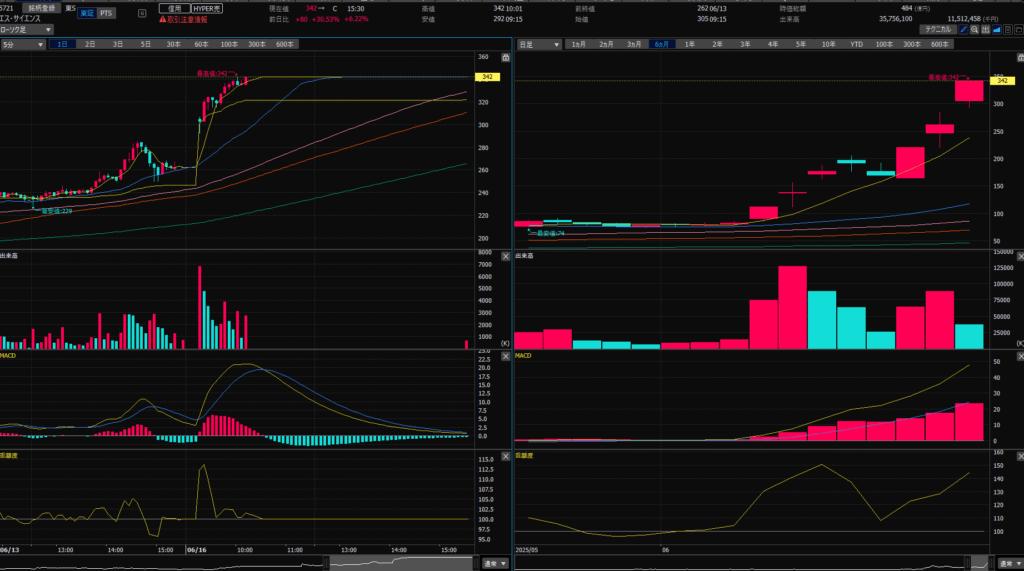Select the 1年 range tab
Image resolution: width=1024 pixels, height=571 pixels.
[x=690, y=44]
